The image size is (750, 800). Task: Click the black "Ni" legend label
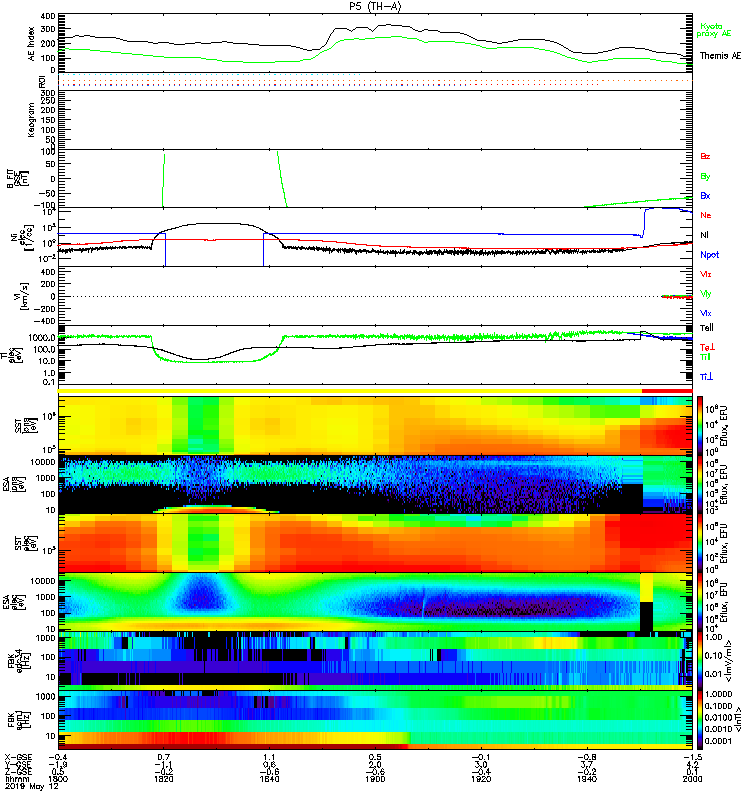click(704, 235)
